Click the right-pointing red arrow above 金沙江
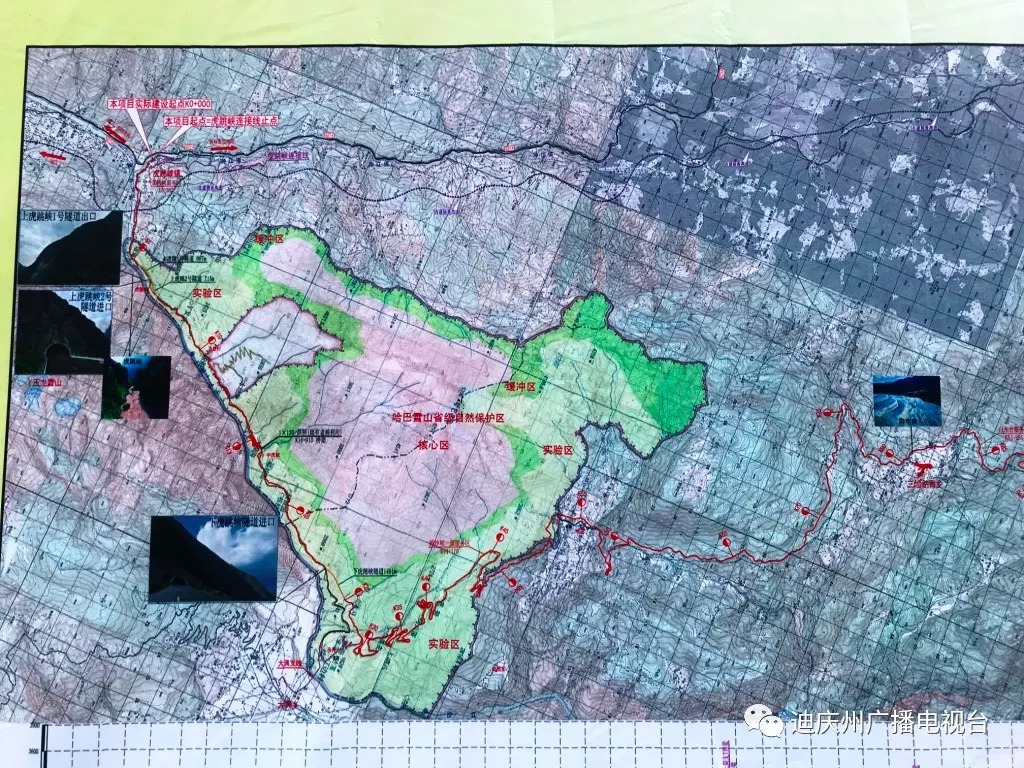The image size is (1024, 768). point(223,150)
